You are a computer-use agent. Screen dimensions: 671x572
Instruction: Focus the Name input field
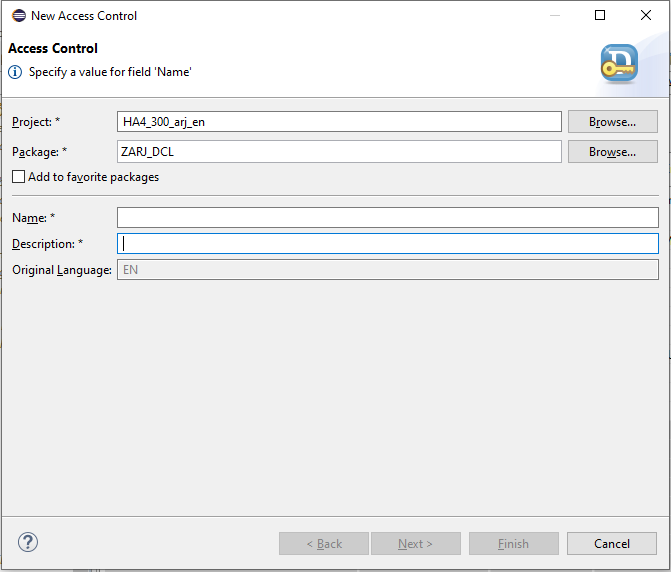(x=388, y=218)
